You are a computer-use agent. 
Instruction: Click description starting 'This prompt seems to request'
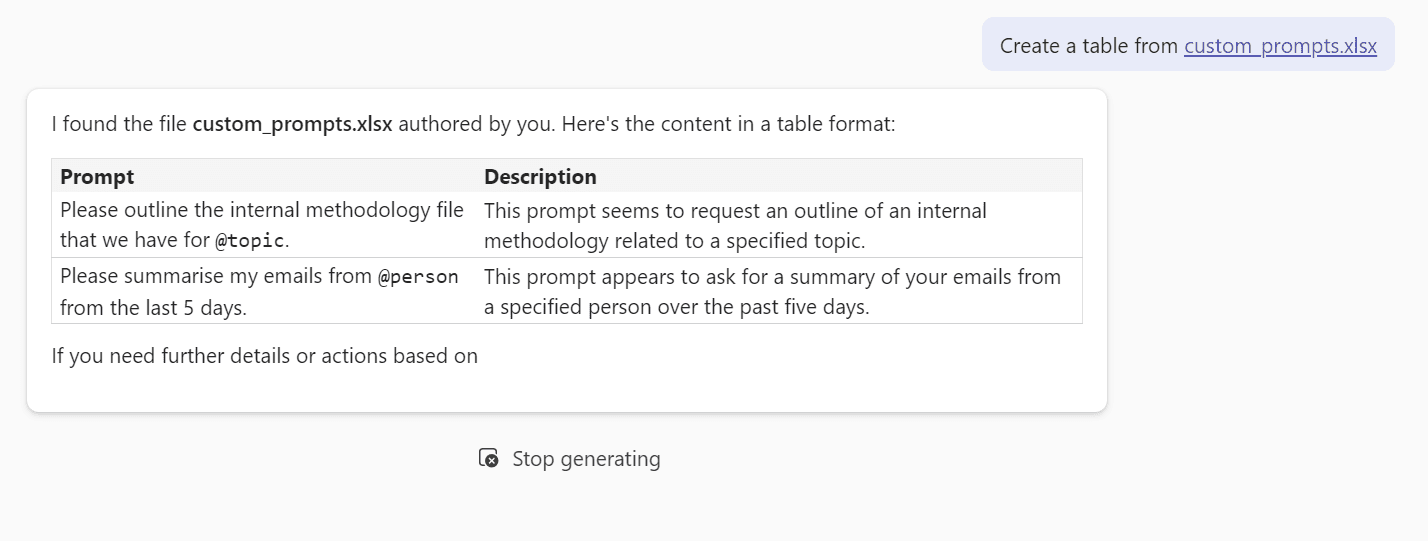(x=735, y=225)
